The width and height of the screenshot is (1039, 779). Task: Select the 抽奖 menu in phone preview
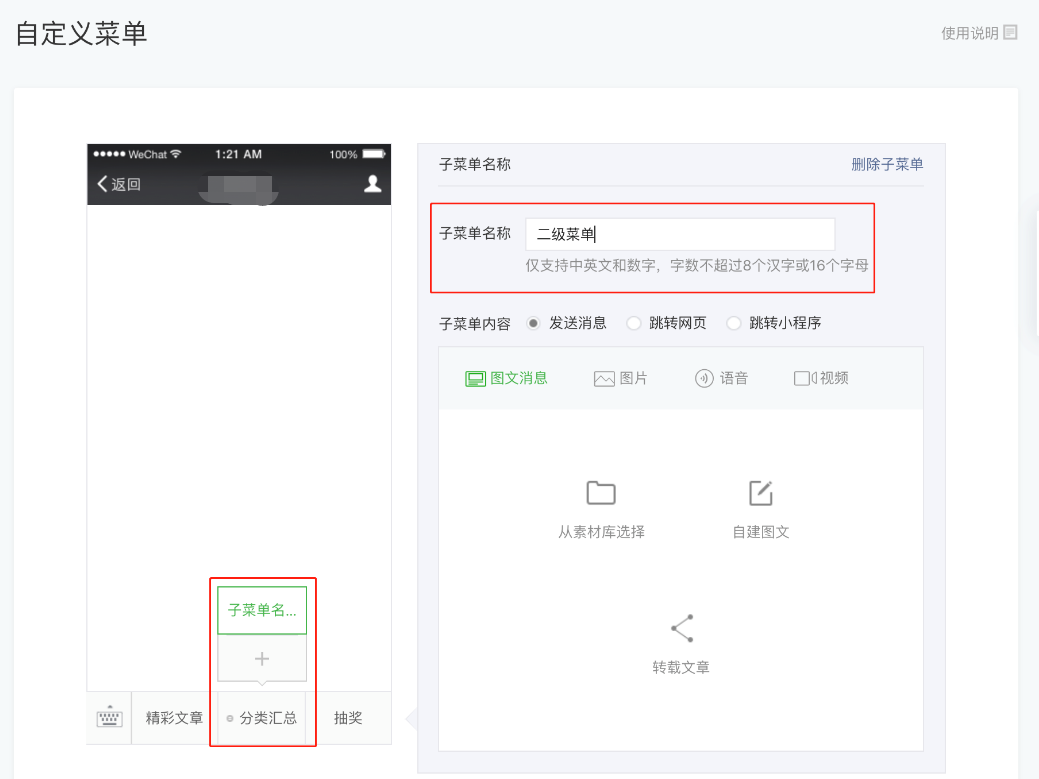coord(348,718)
